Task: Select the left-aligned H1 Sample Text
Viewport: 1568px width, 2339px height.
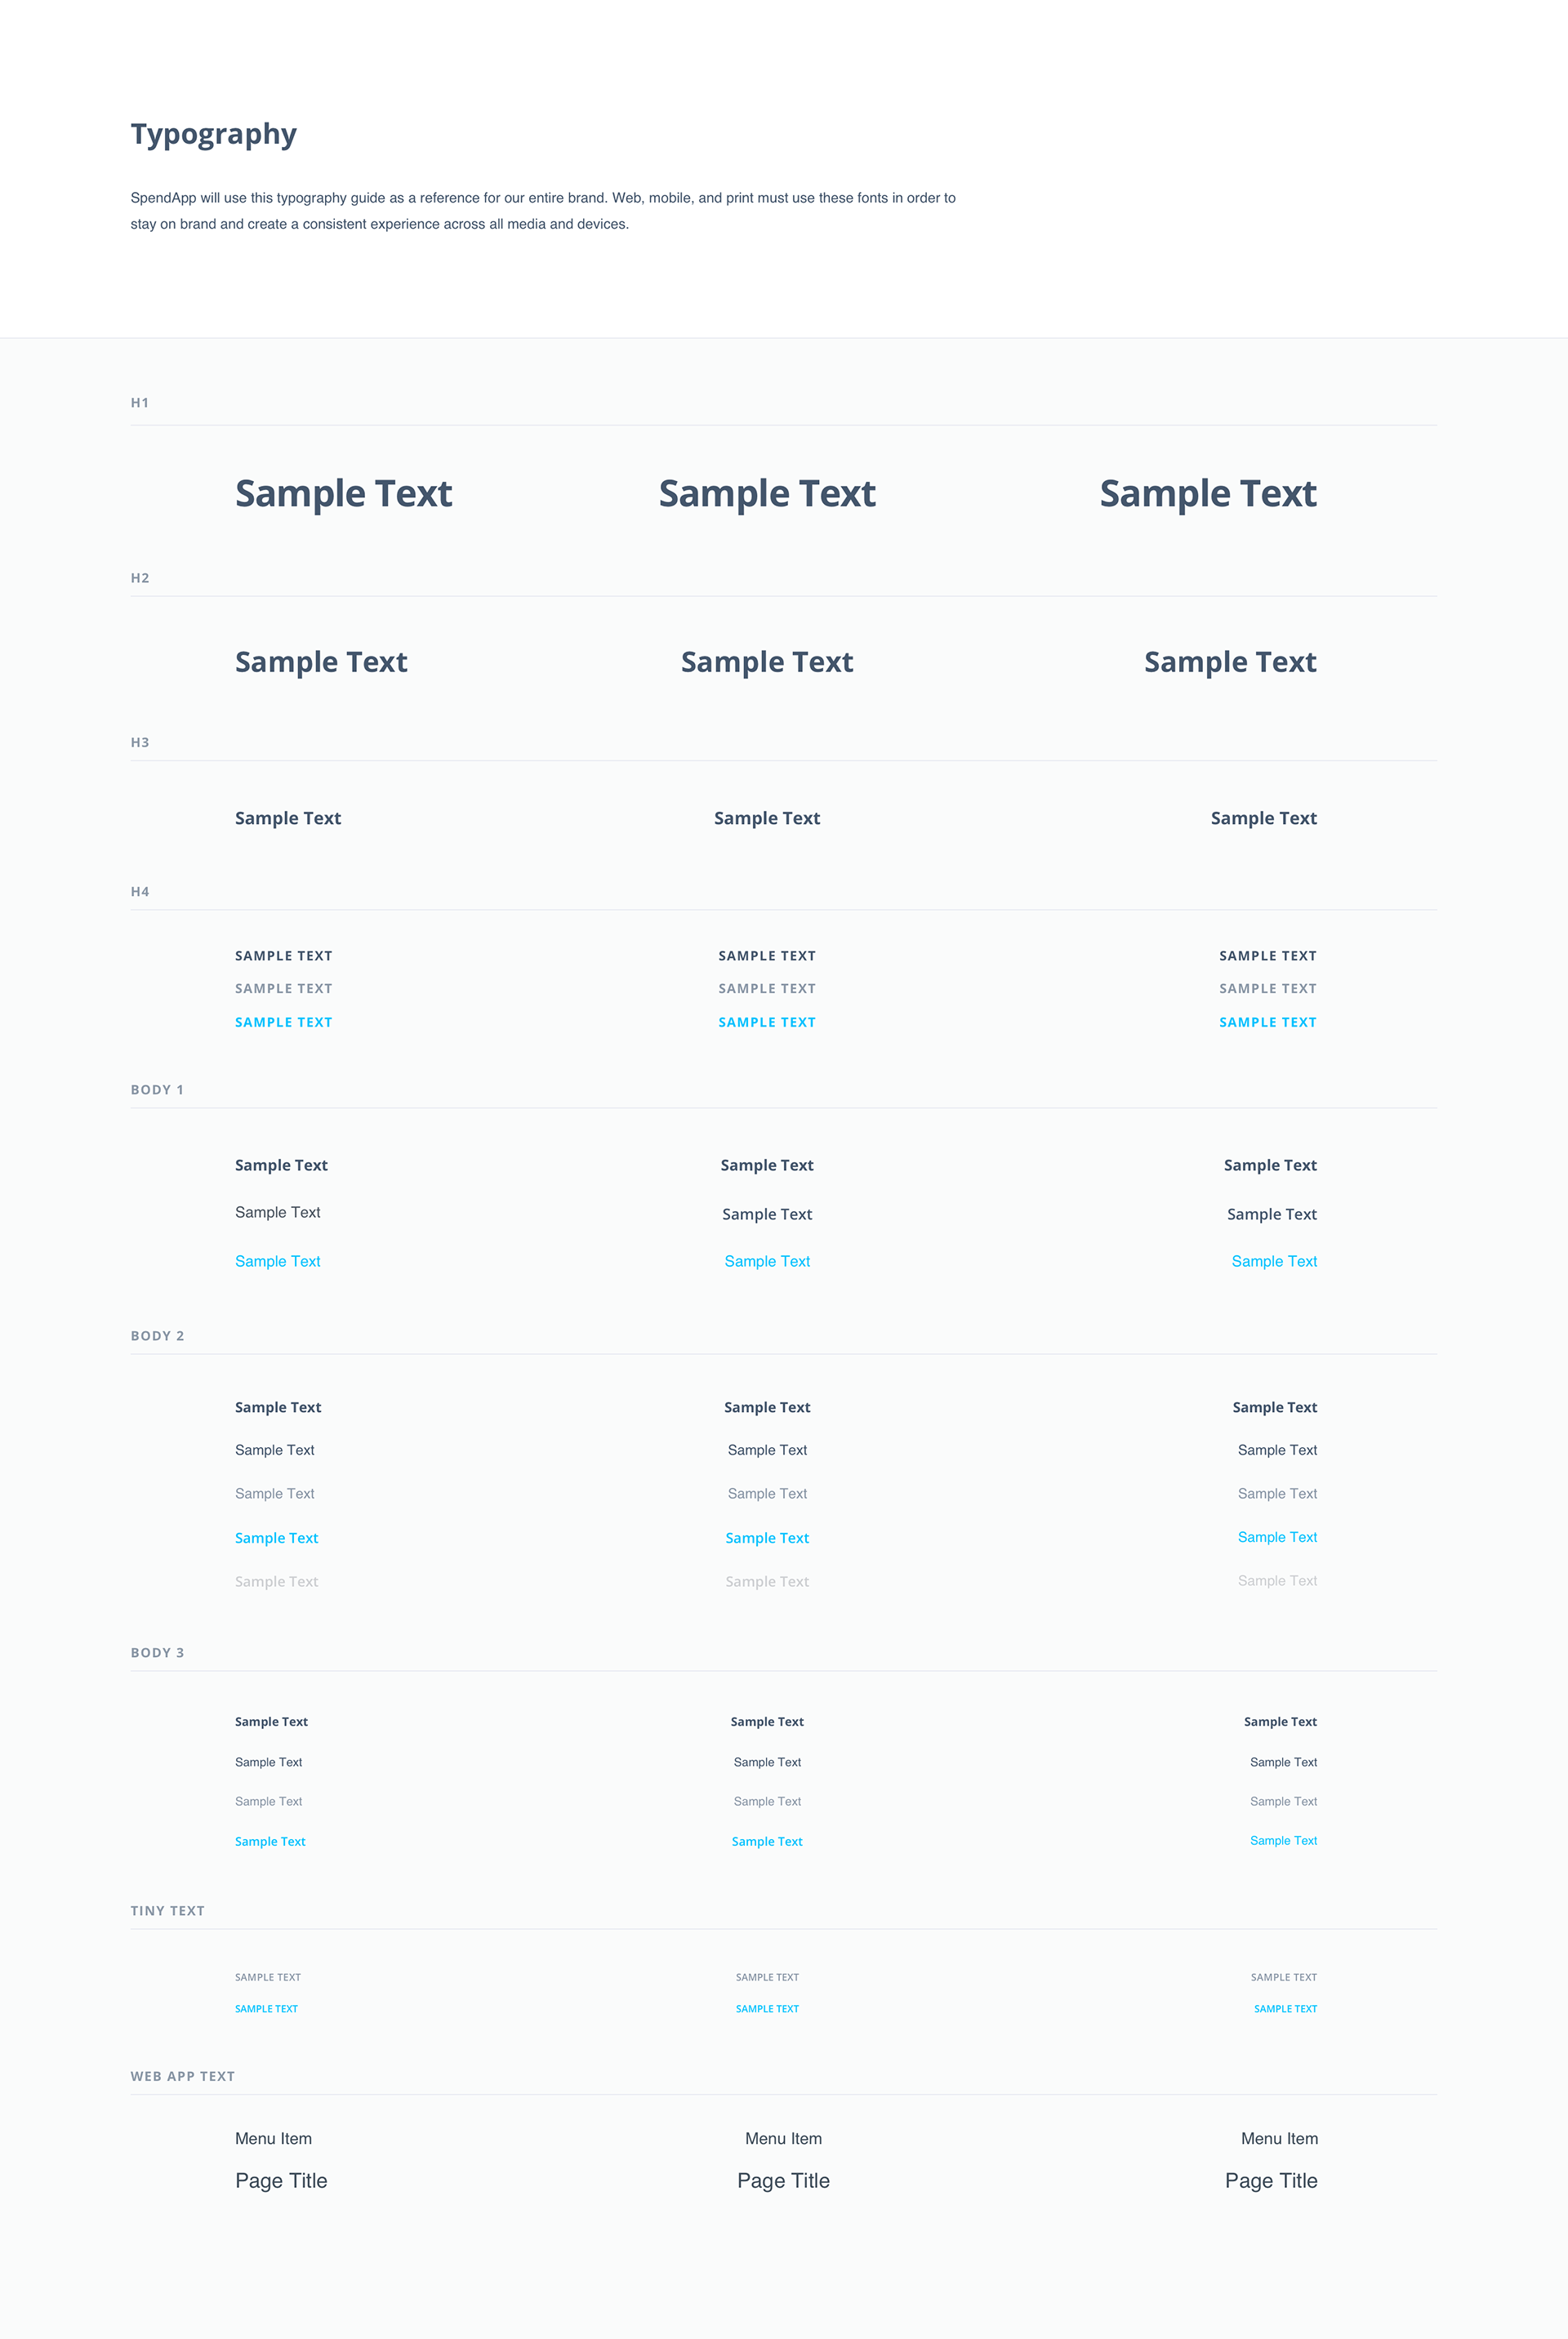Action: pyautogui.click(x=343, y=494)
